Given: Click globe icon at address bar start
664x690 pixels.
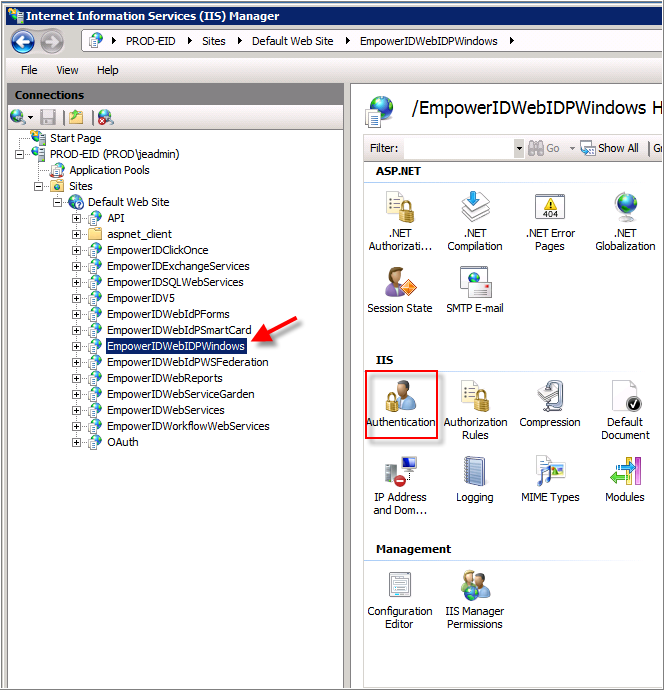Looking at the screenshot, I should [96, 40].
